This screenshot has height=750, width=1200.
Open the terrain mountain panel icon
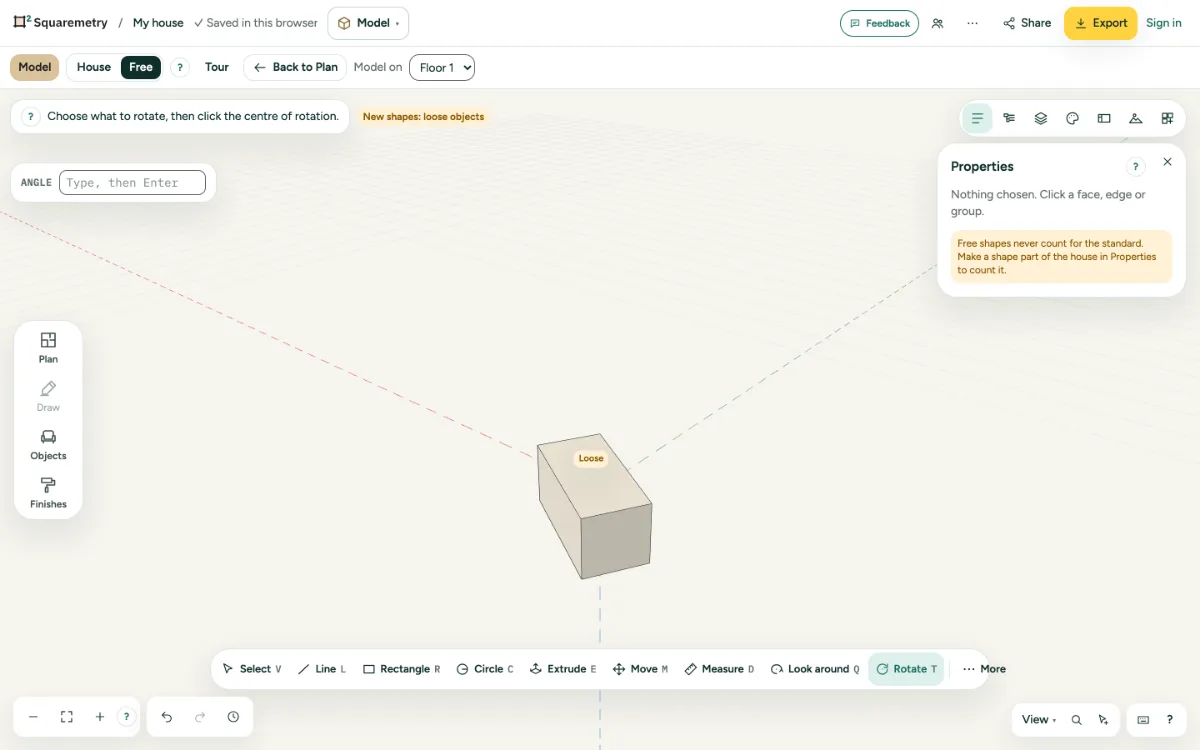[1136, 118]
